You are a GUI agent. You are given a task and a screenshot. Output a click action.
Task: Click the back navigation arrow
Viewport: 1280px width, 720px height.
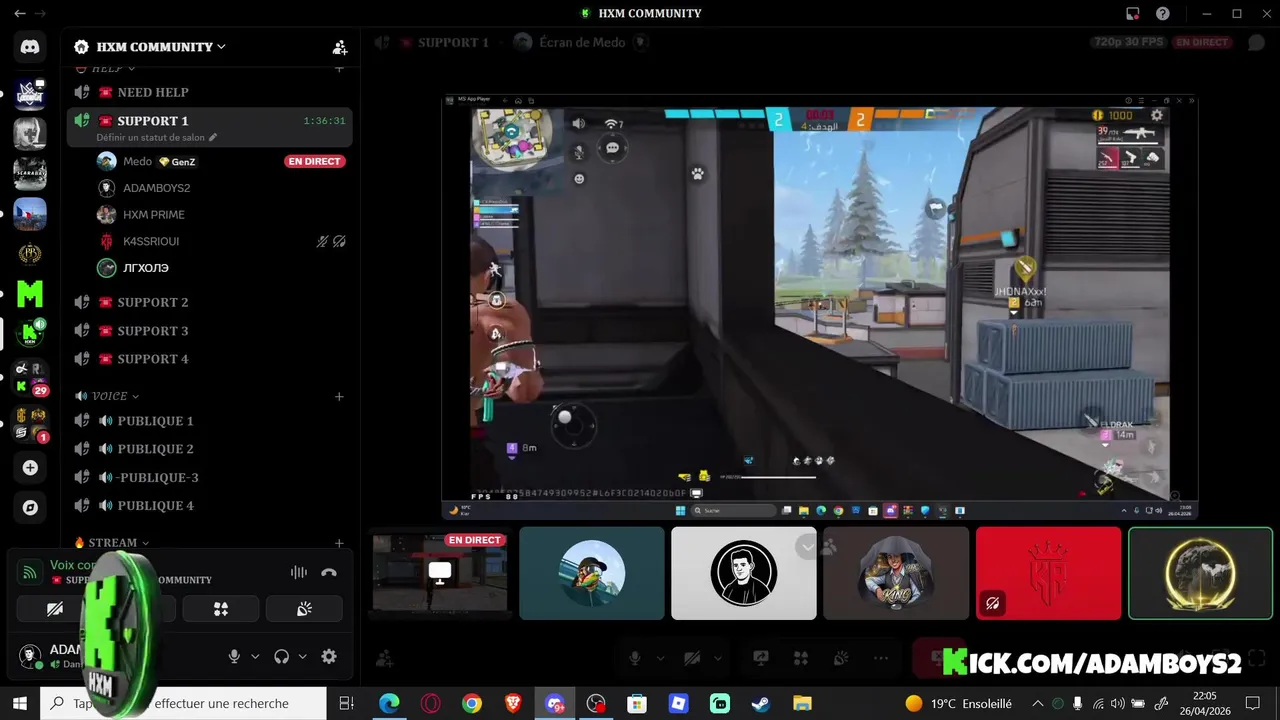pos(19,14)
